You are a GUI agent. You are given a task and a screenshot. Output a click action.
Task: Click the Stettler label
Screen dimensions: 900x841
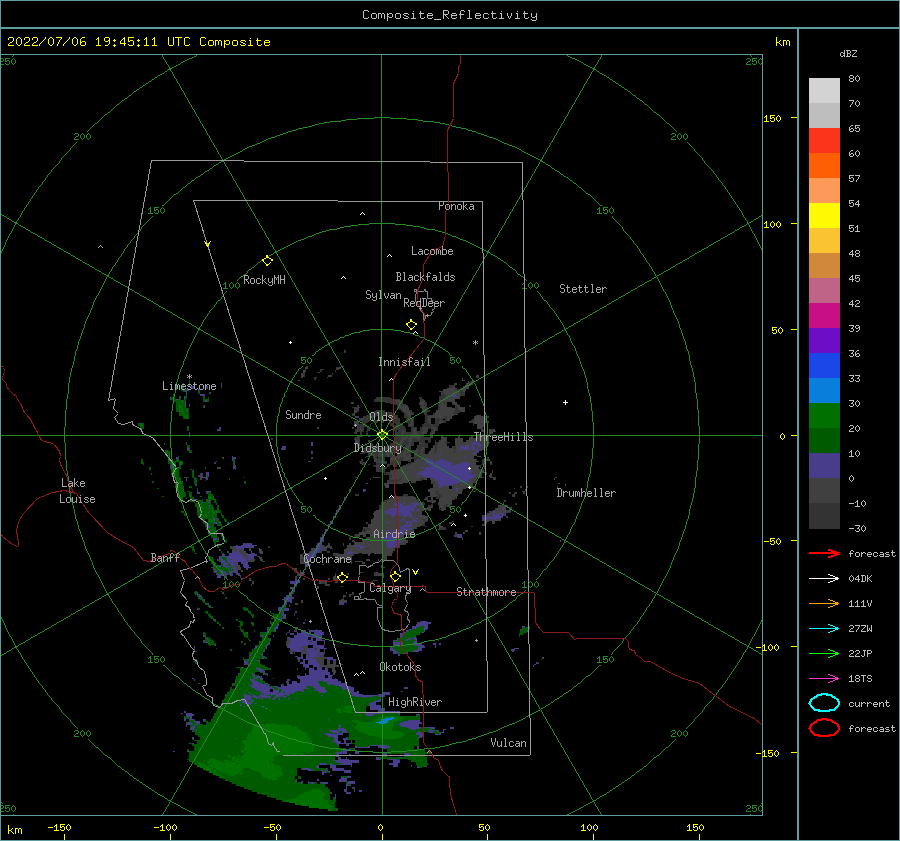(x=583, y=289)
